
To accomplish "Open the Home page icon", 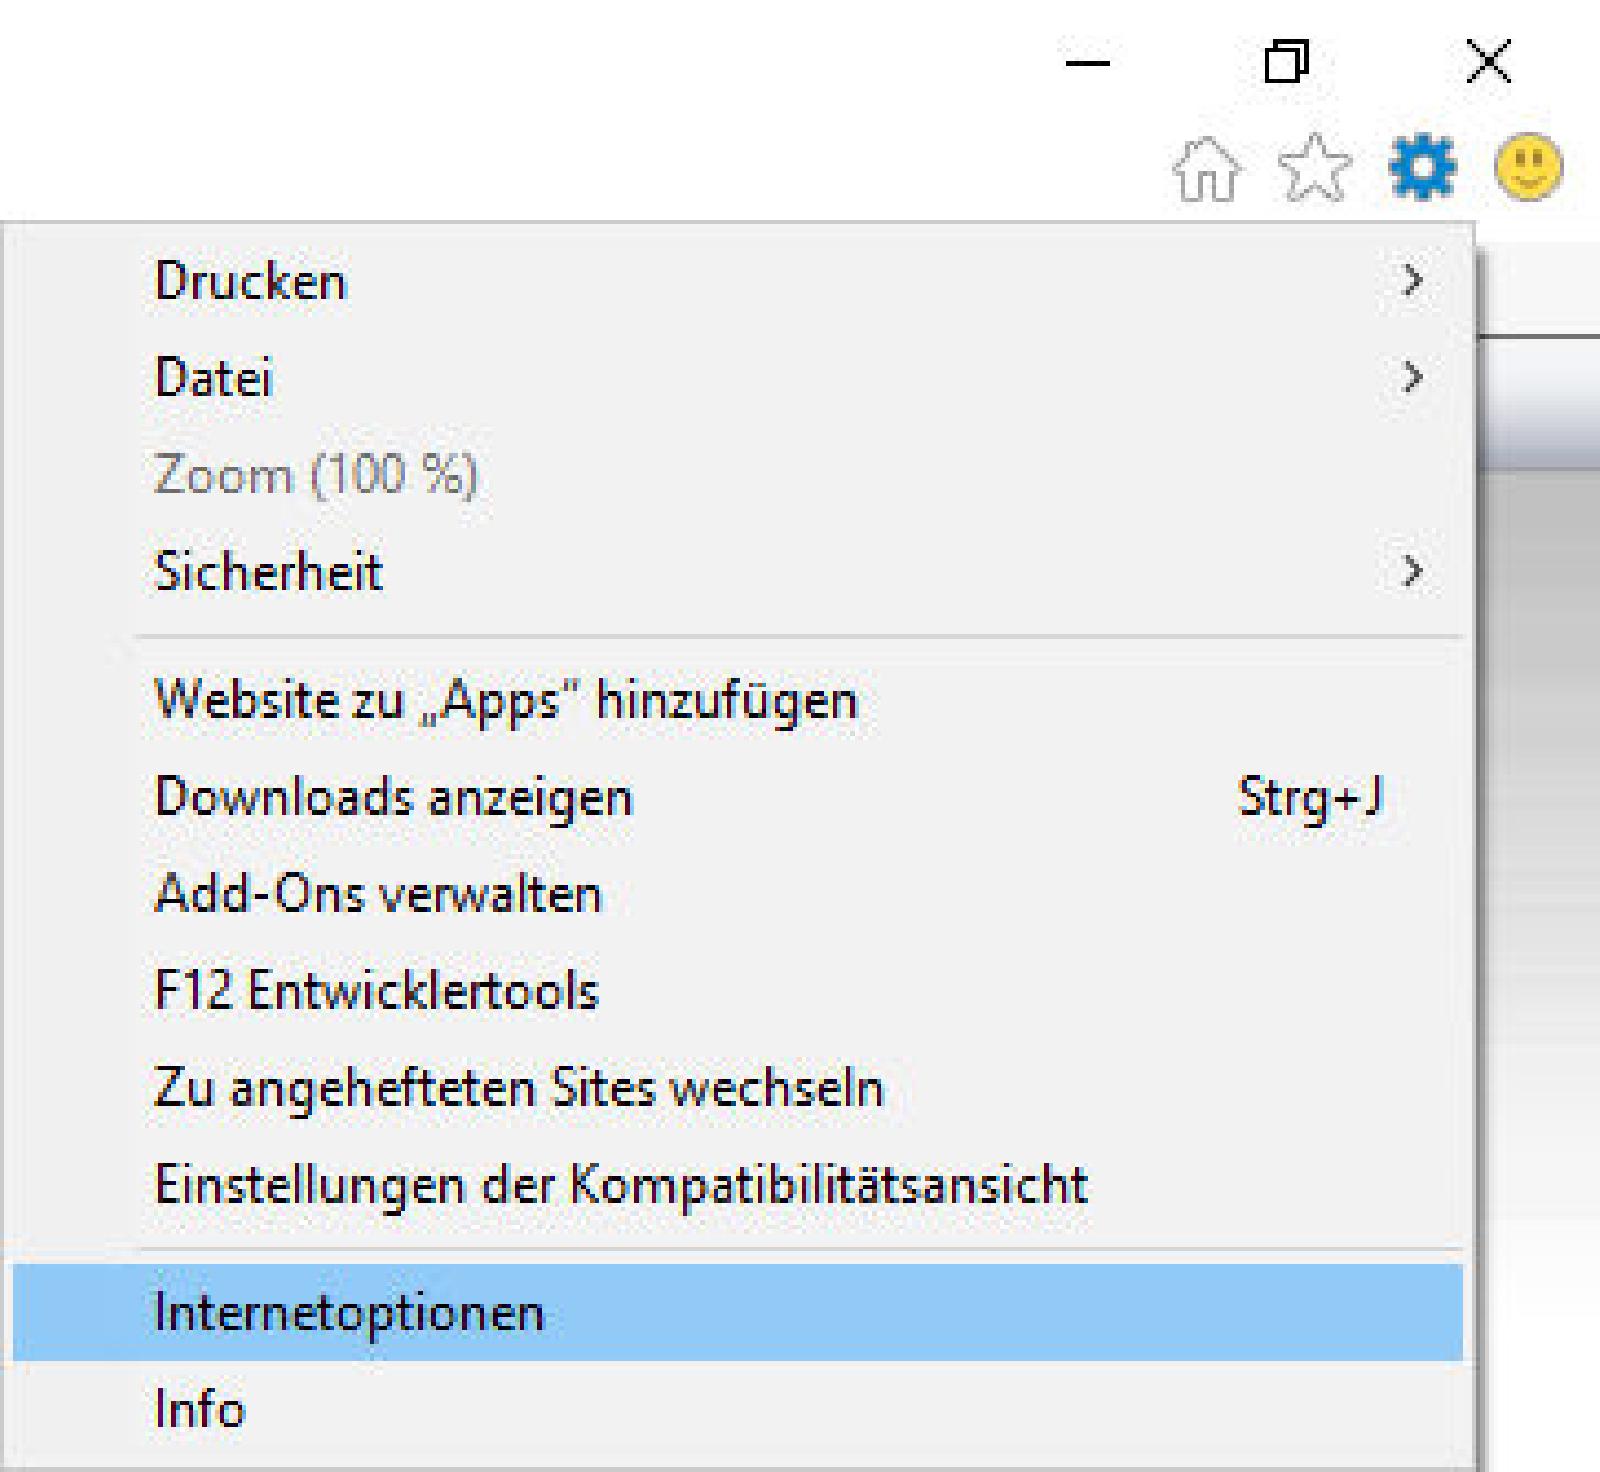I will (x=1207, y=168).
